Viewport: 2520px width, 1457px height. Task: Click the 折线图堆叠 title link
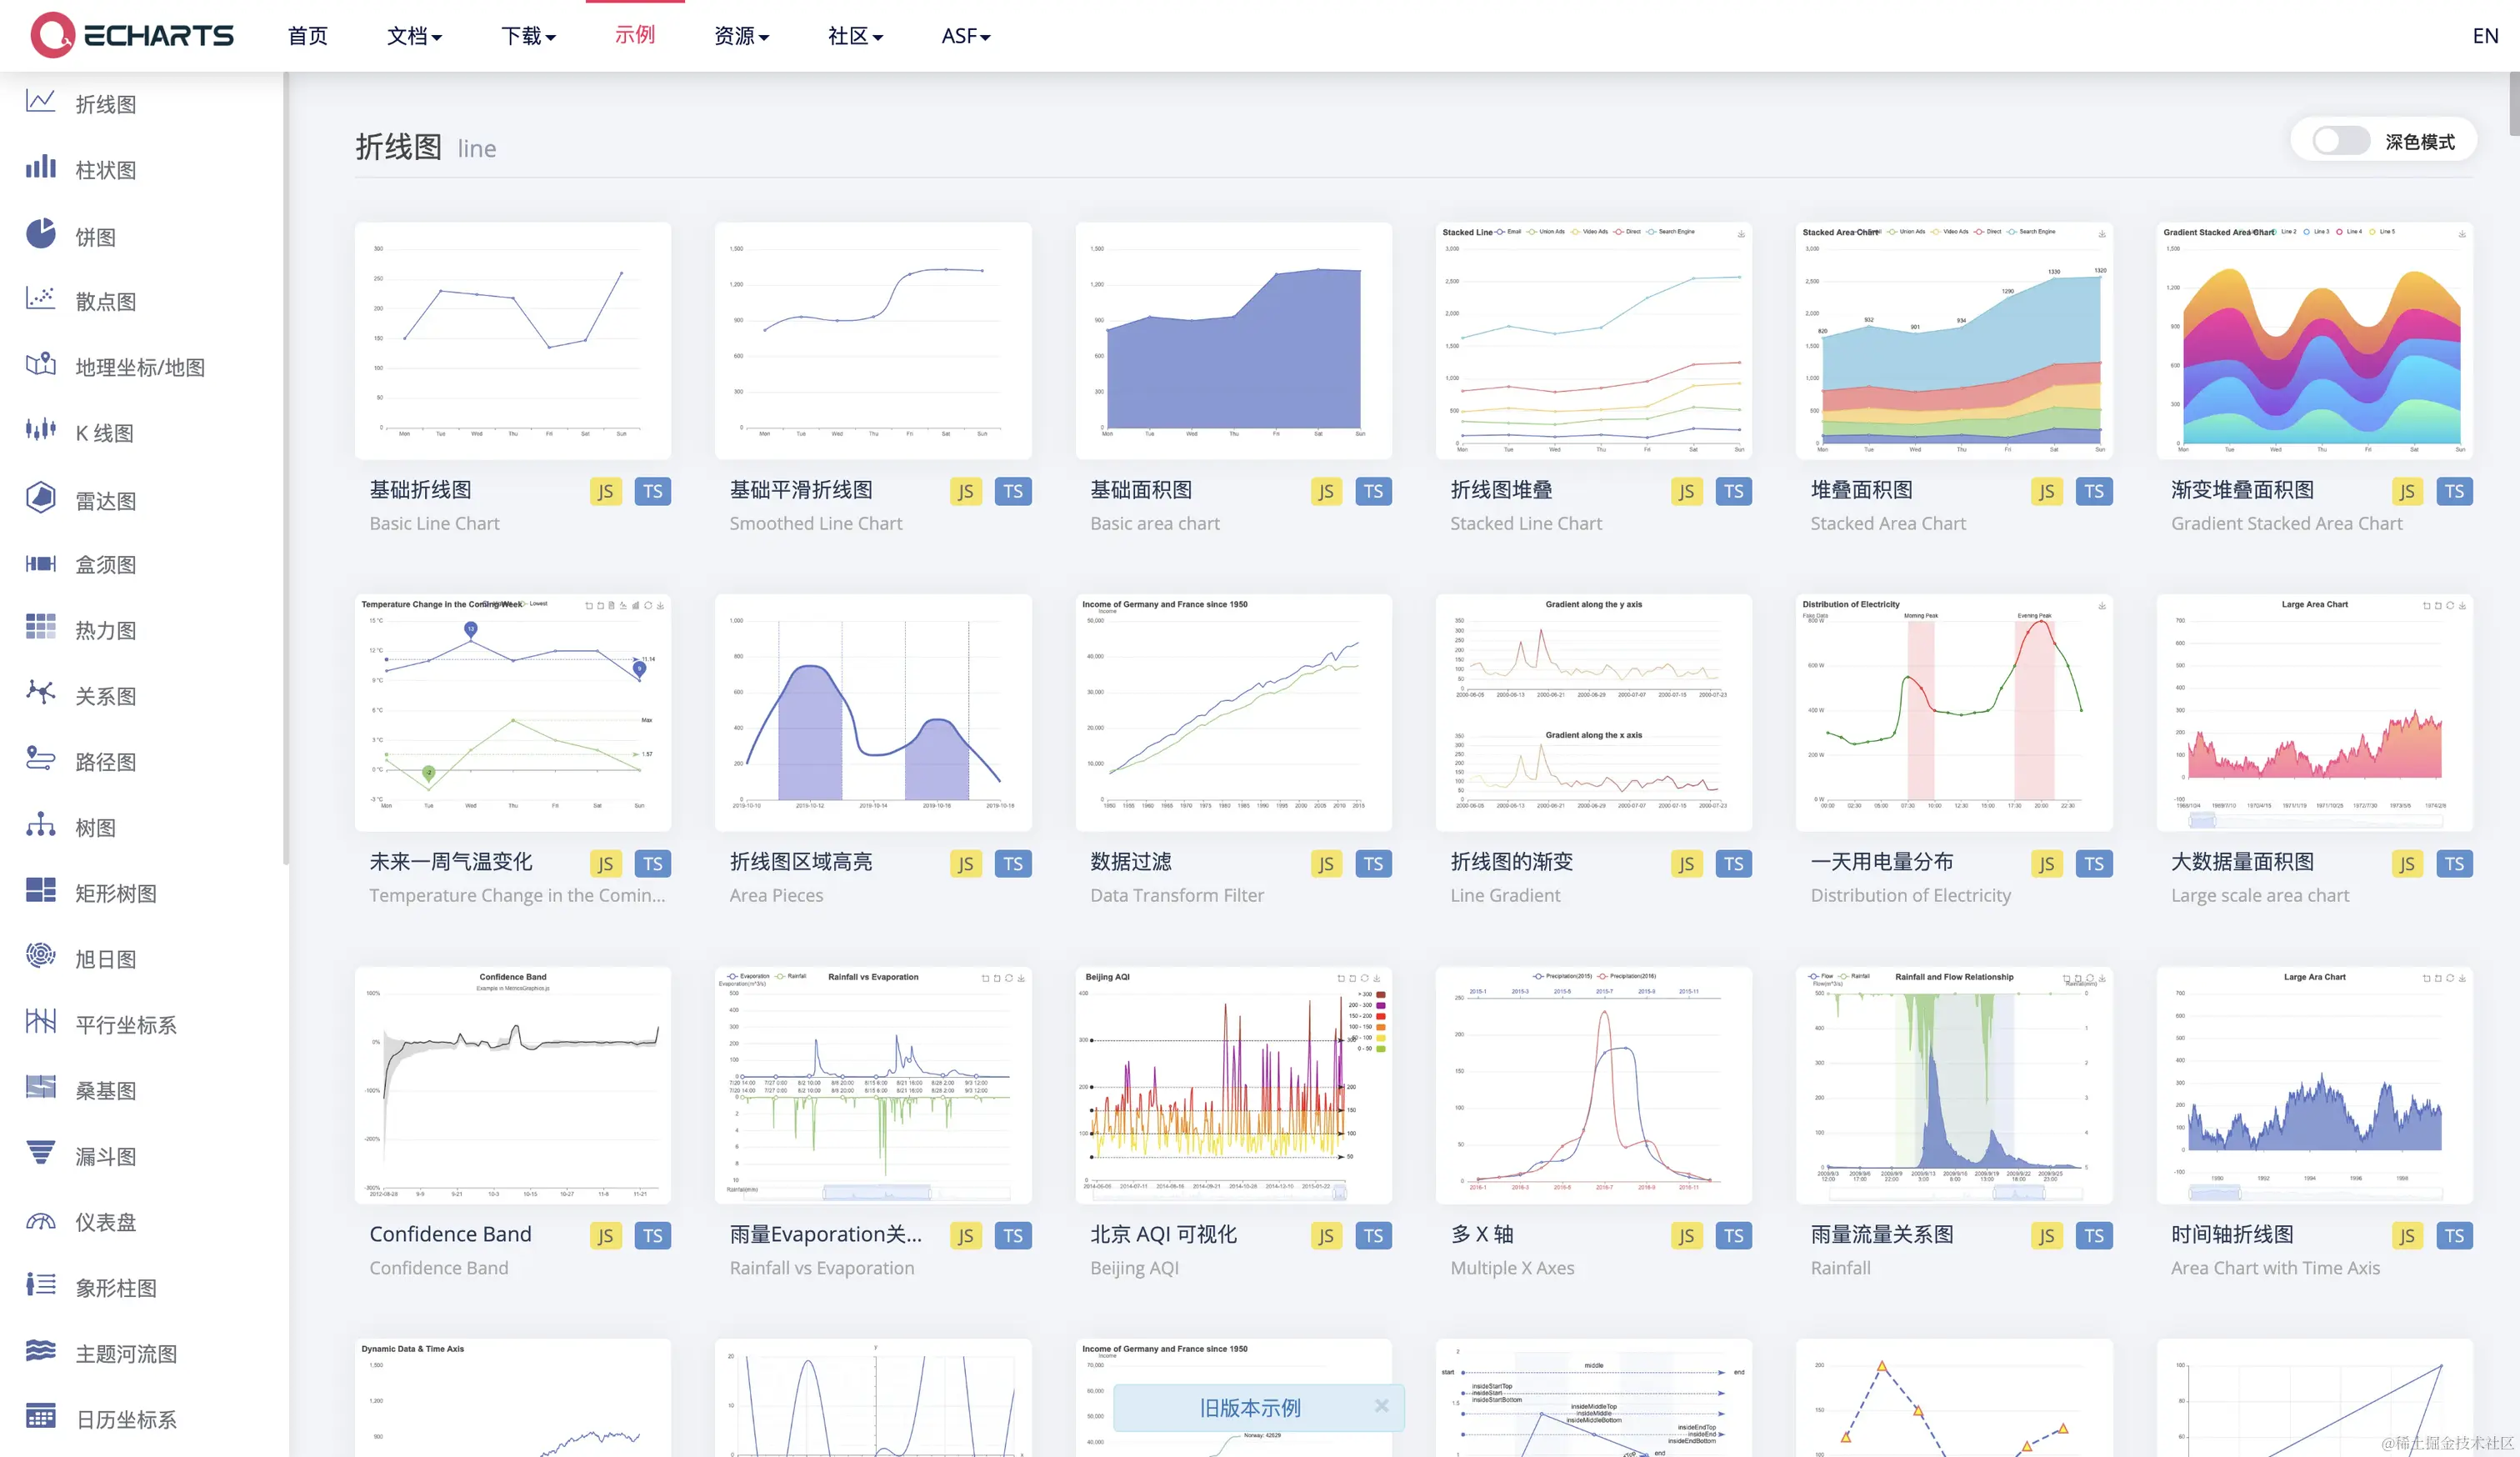1501,490
